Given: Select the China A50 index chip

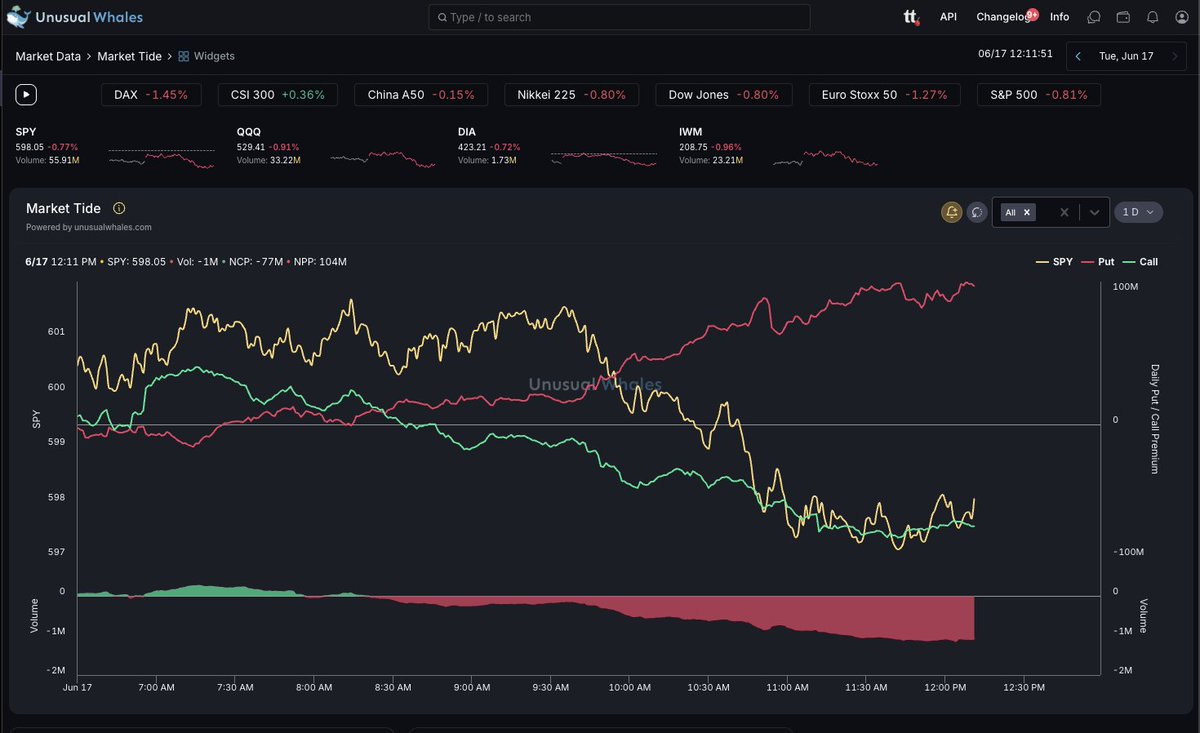Looking at the screenshot, I should tap(421, 95).
